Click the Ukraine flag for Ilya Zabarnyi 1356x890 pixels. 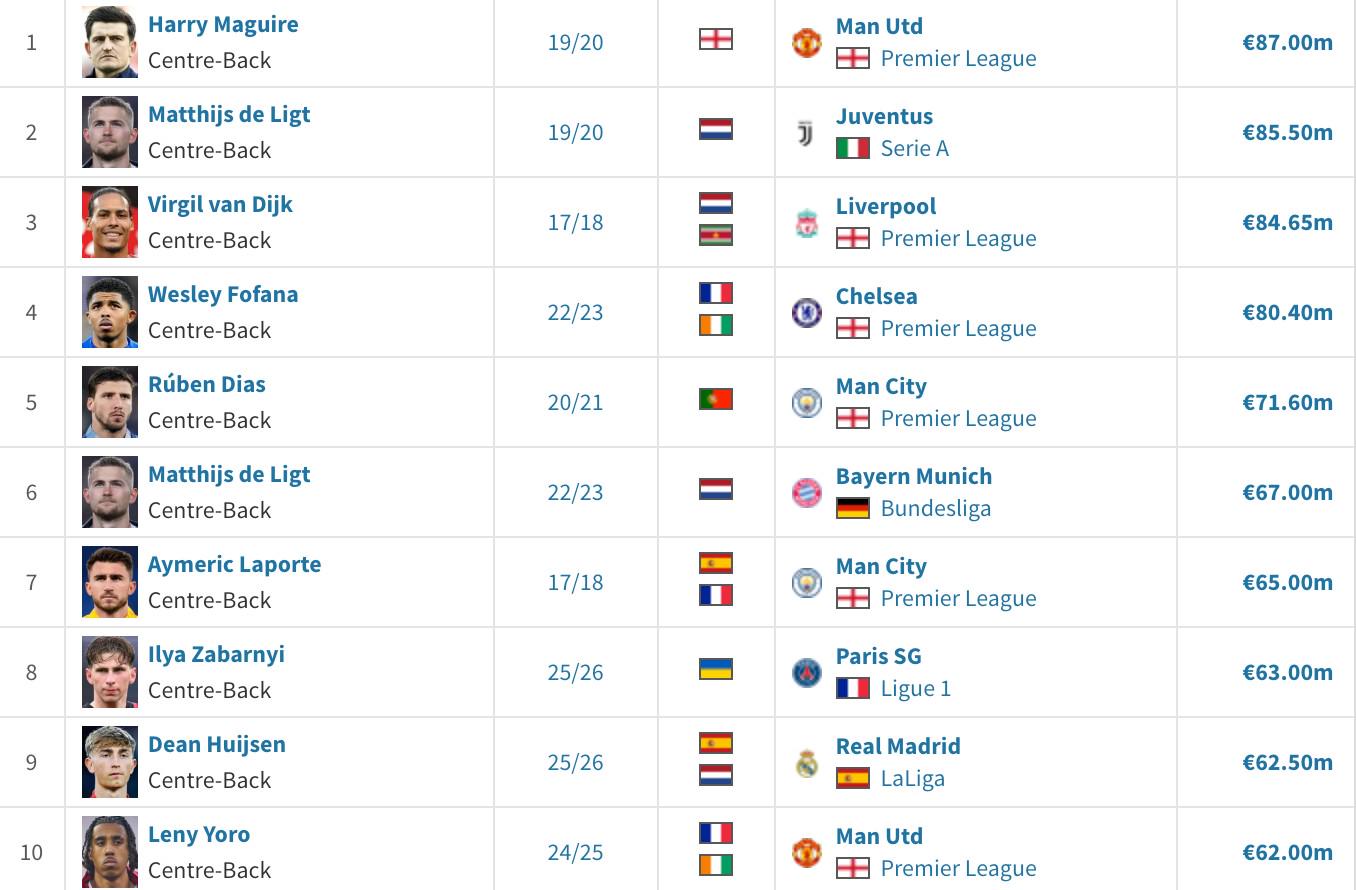pos(716,669)
